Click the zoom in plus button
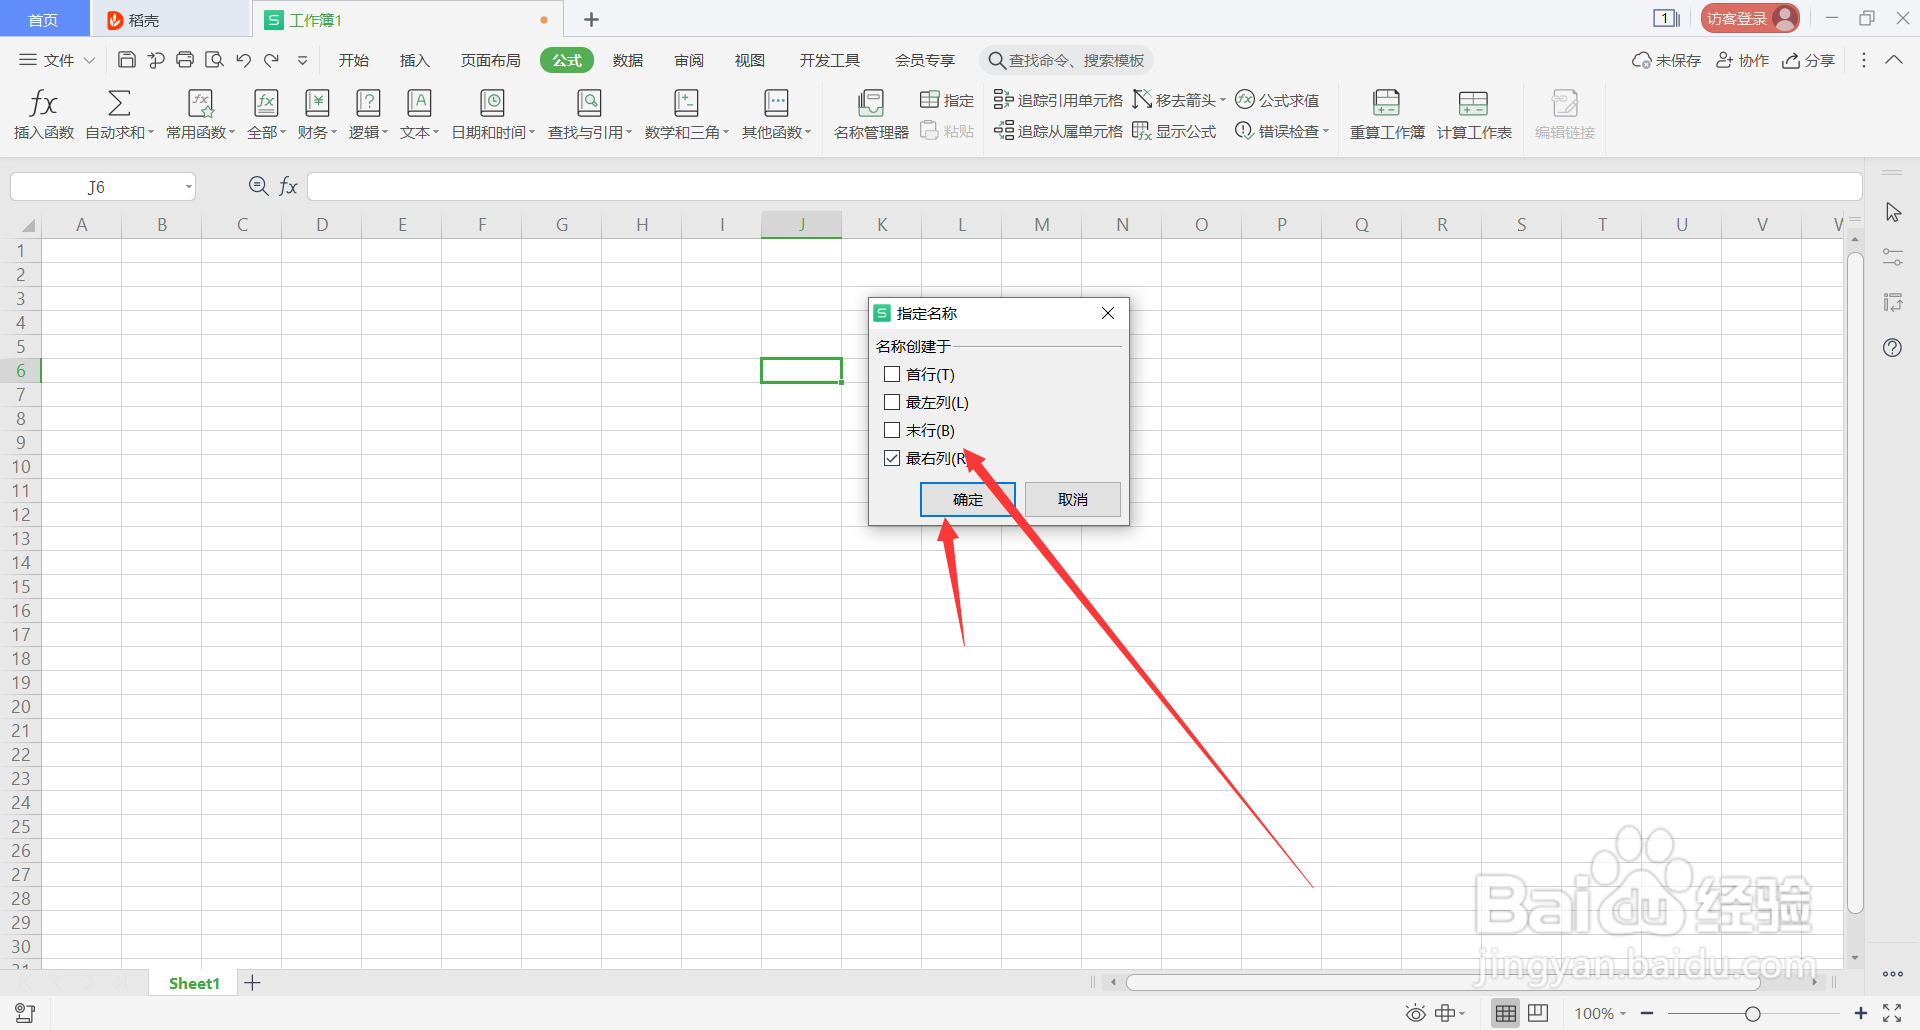The height and width of the screenshot is (1030, 1920). tap(1861, 1014)
